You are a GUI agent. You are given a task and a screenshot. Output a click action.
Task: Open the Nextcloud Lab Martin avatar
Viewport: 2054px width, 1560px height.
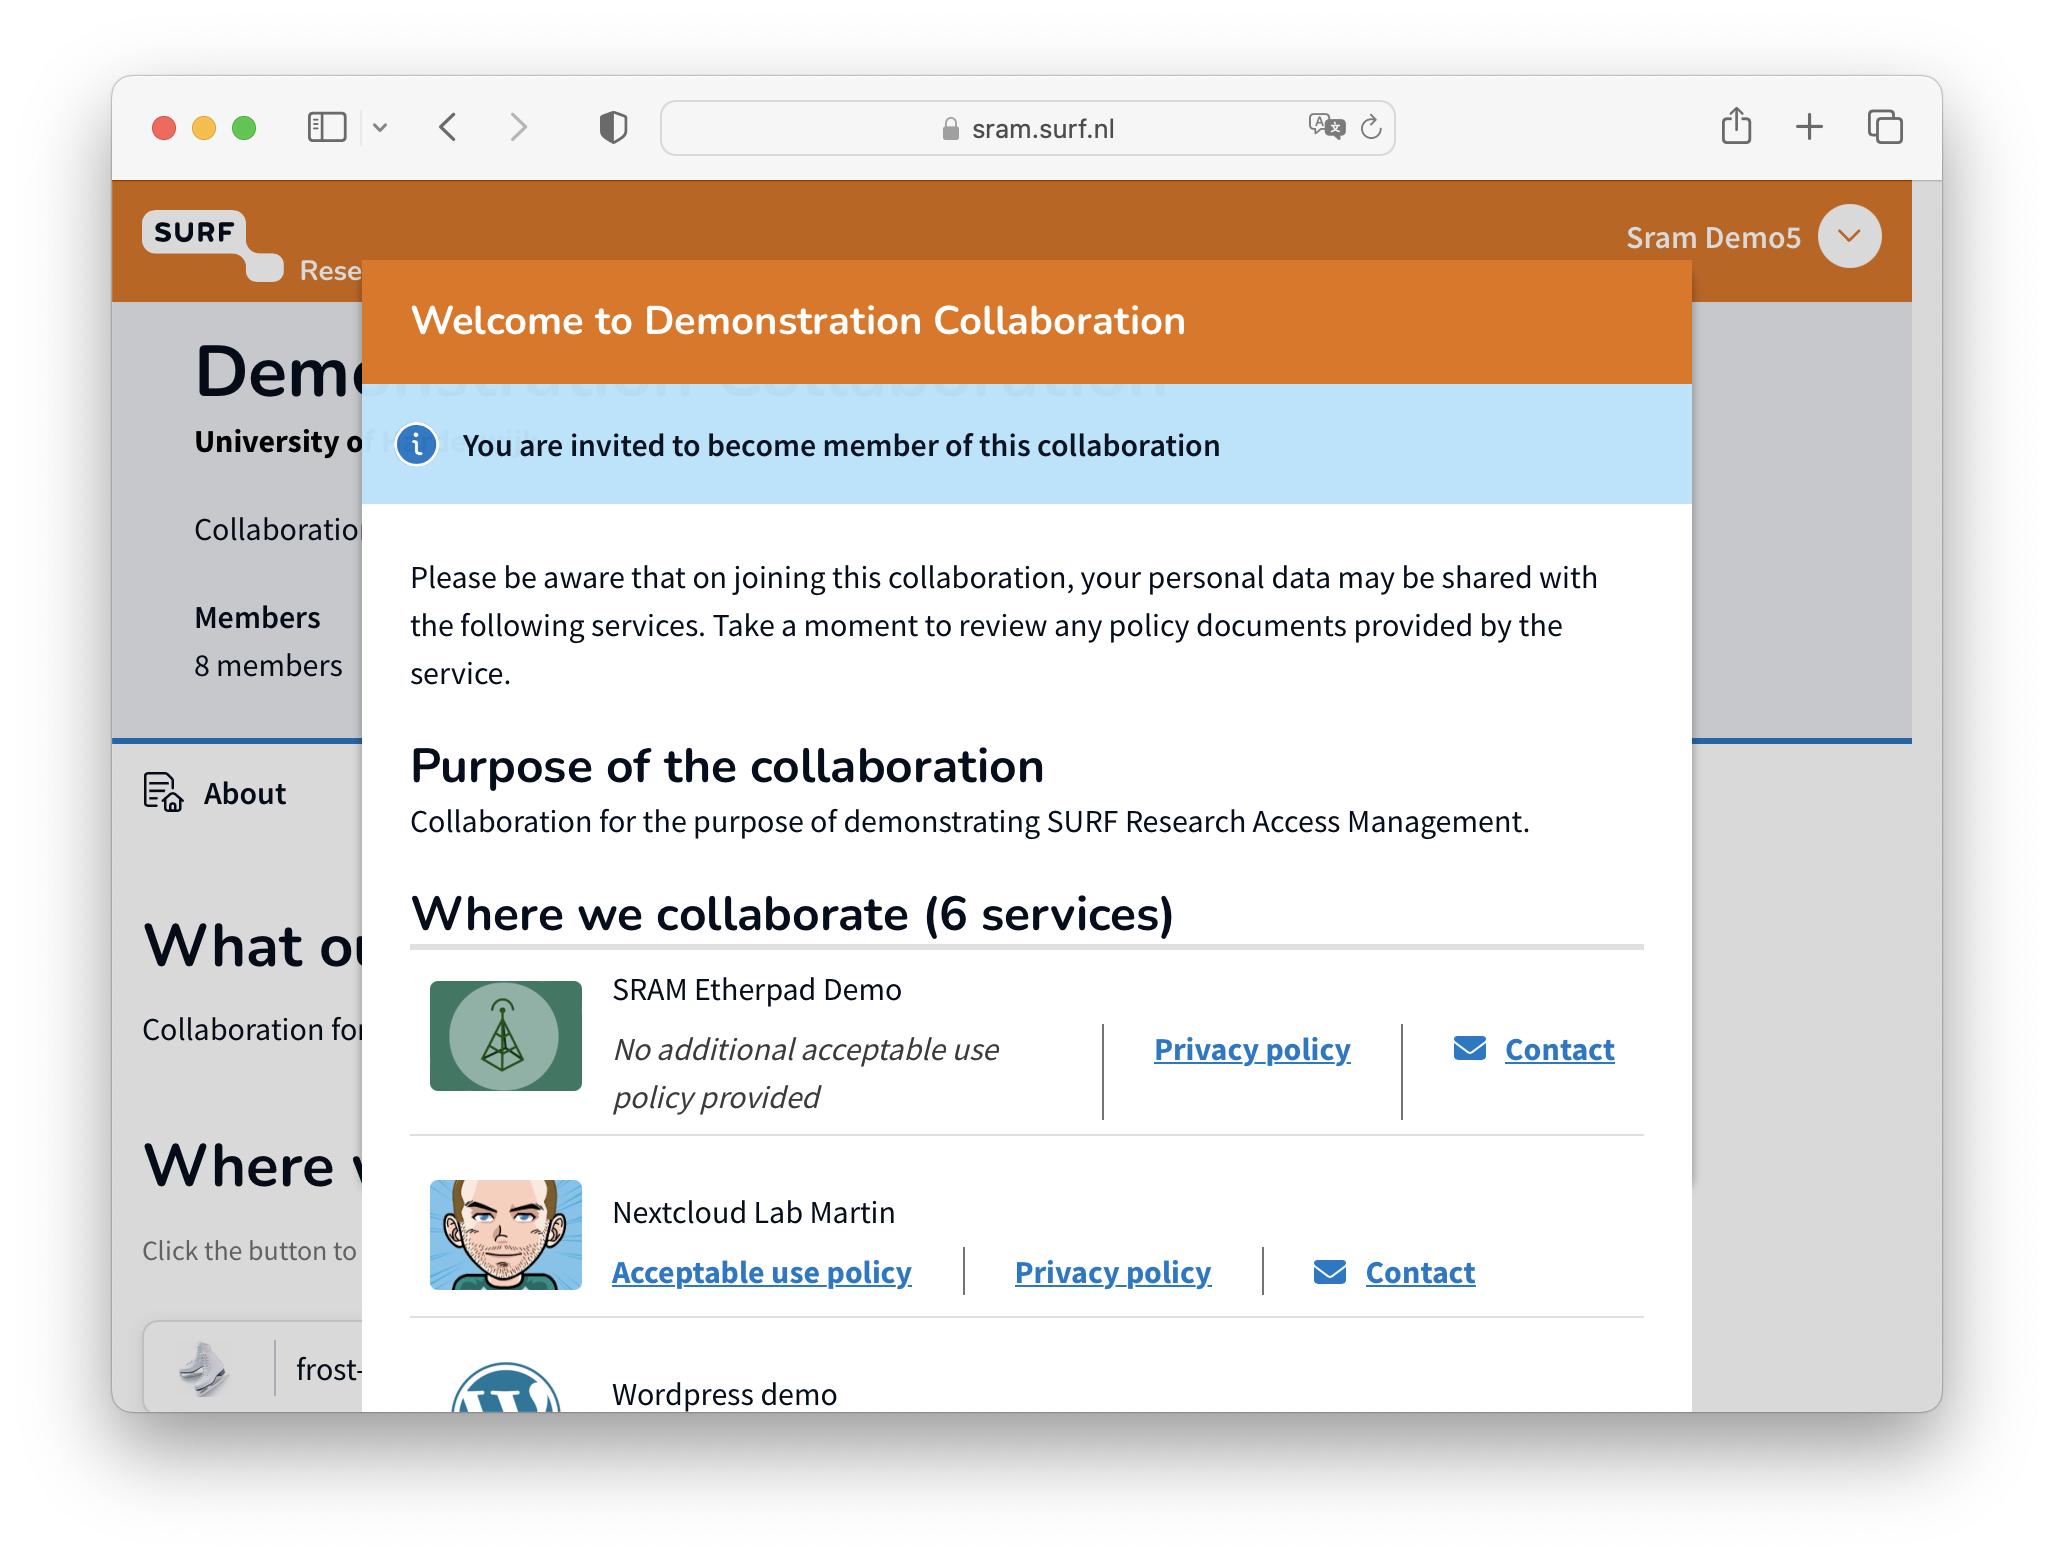click(x=506, y=1235)
